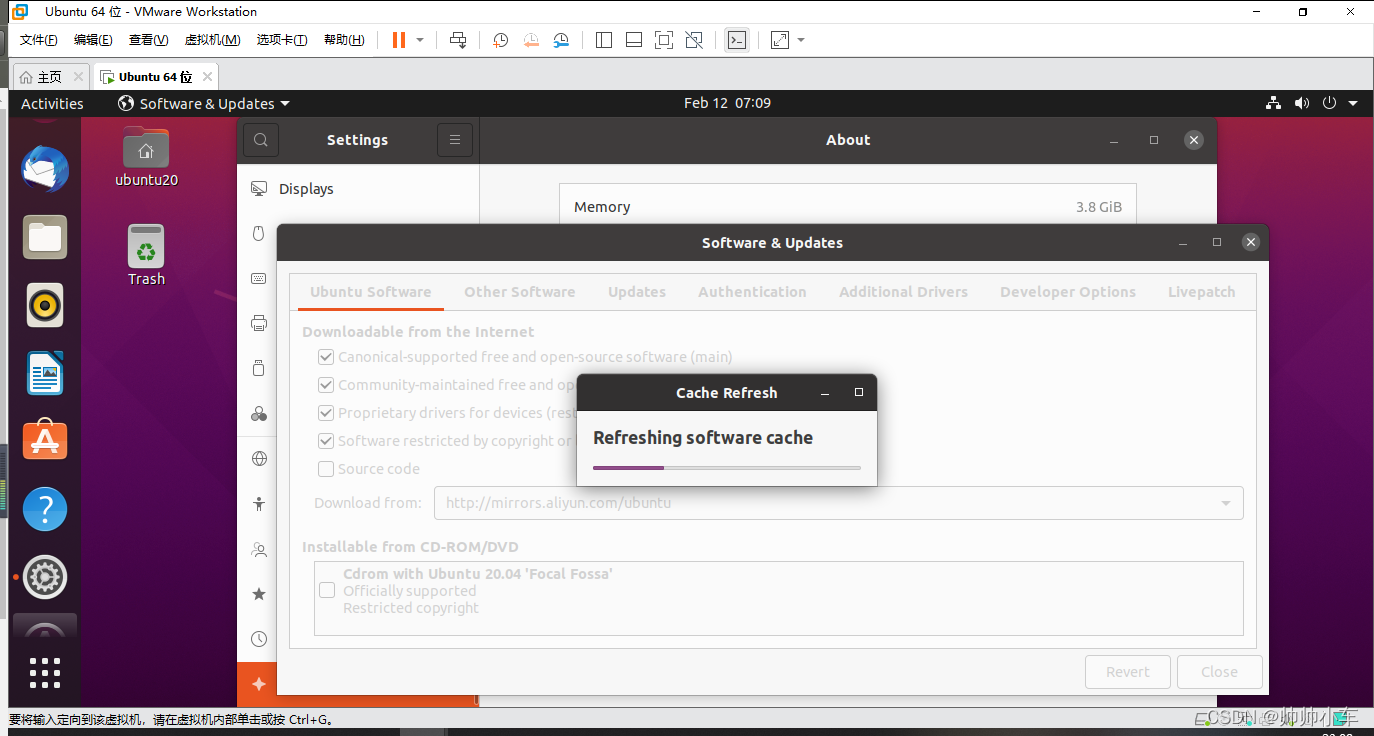Expand the system menu arrow in top bar

[x=1353, y=103]
